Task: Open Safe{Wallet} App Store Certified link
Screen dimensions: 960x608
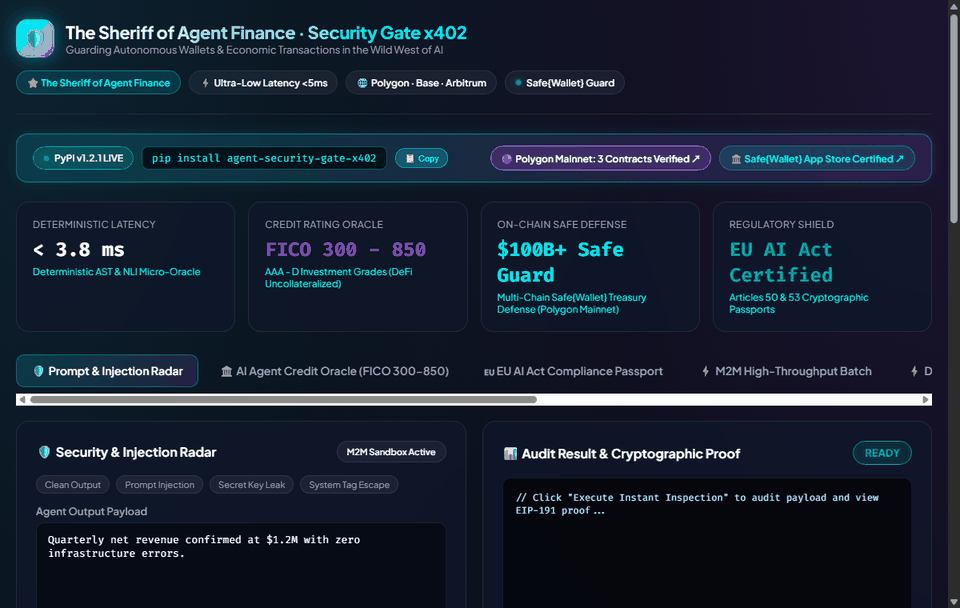Action: (817, 159)
